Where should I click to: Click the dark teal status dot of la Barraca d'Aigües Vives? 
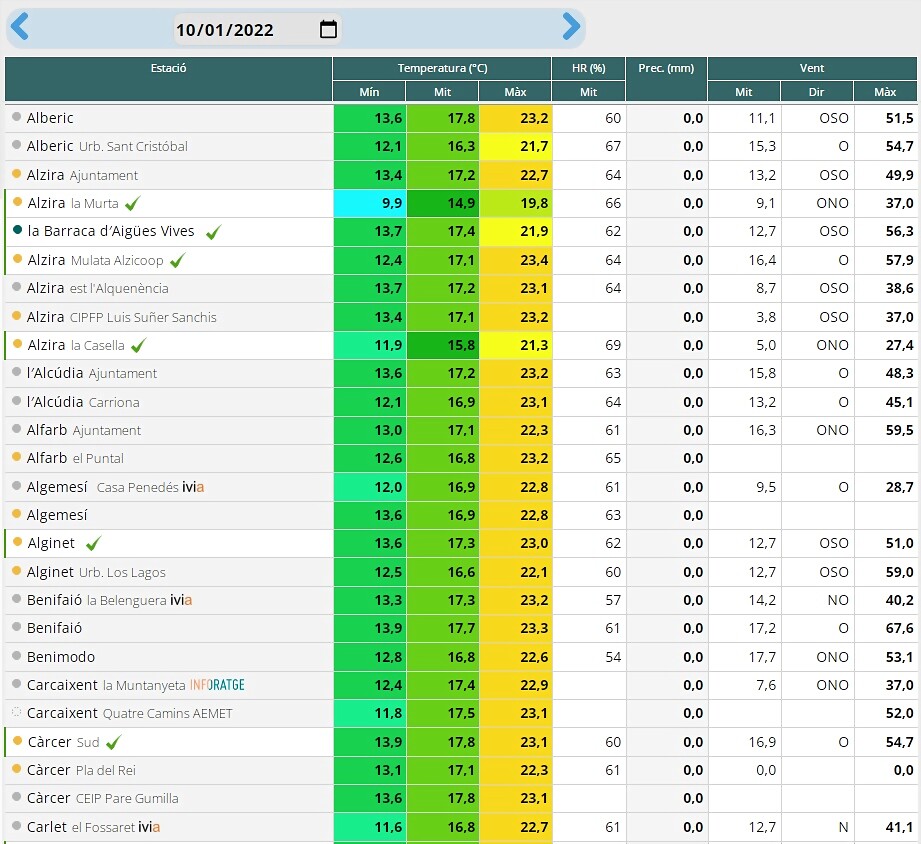[18, 230]
